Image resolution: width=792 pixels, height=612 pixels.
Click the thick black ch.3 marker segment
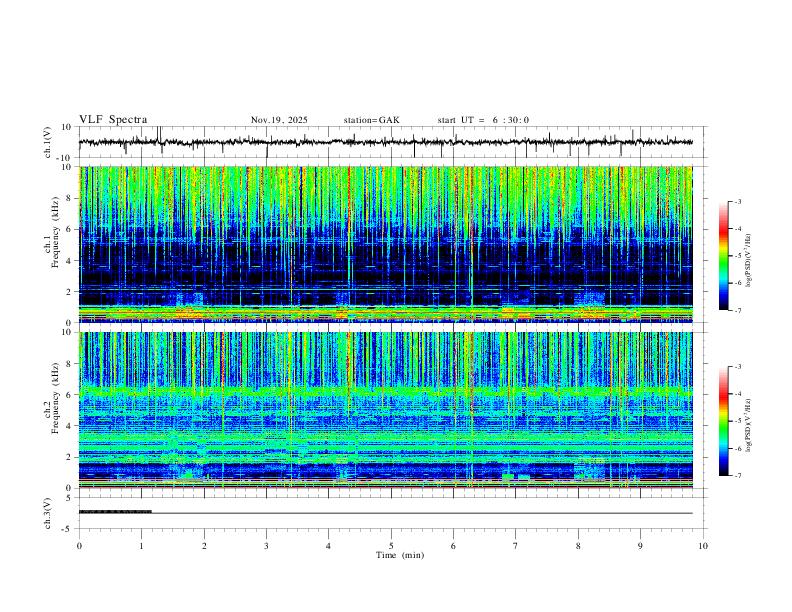(115, 512)
